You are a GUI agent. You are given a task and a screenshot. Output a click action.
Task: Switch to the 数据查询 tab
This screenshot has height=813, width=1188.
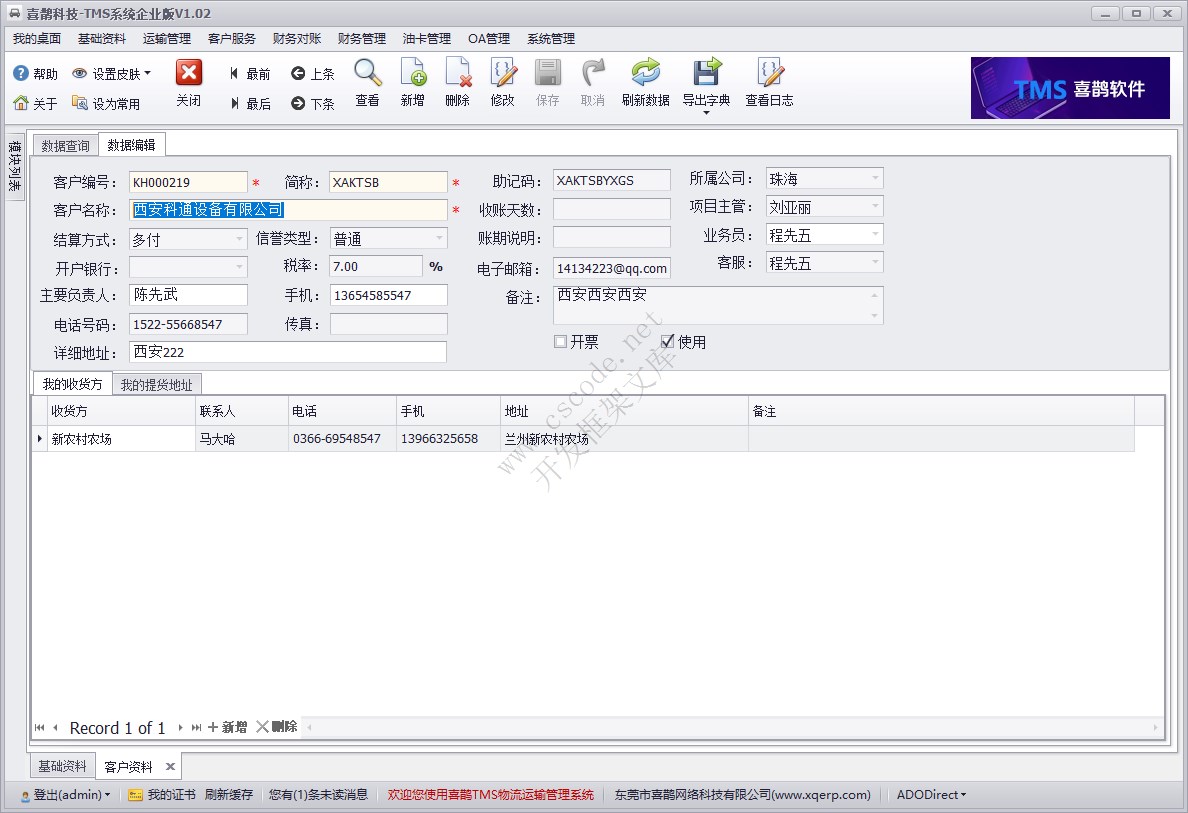(x=66, y=145)
